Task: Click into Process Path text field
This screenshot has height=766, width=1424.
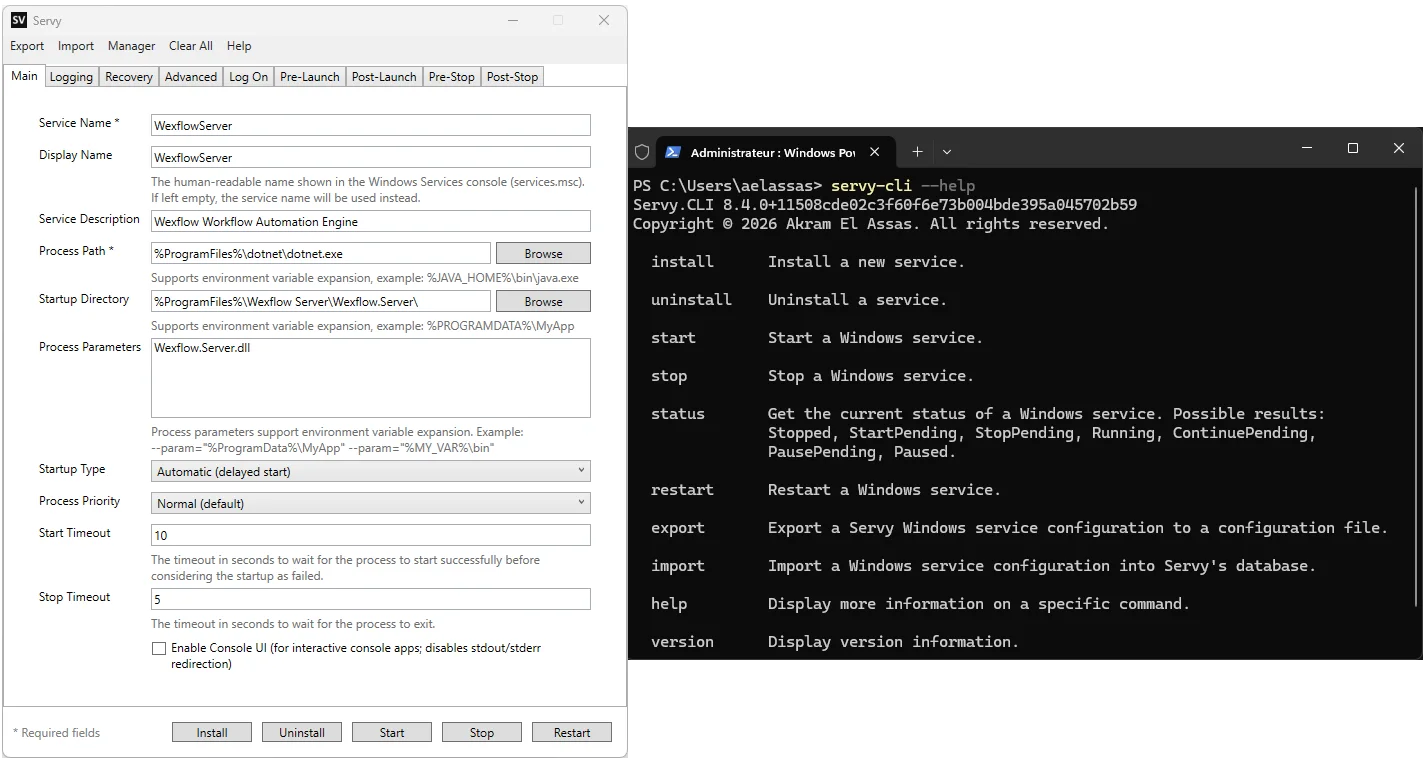Action: click(x=321, y=253)
